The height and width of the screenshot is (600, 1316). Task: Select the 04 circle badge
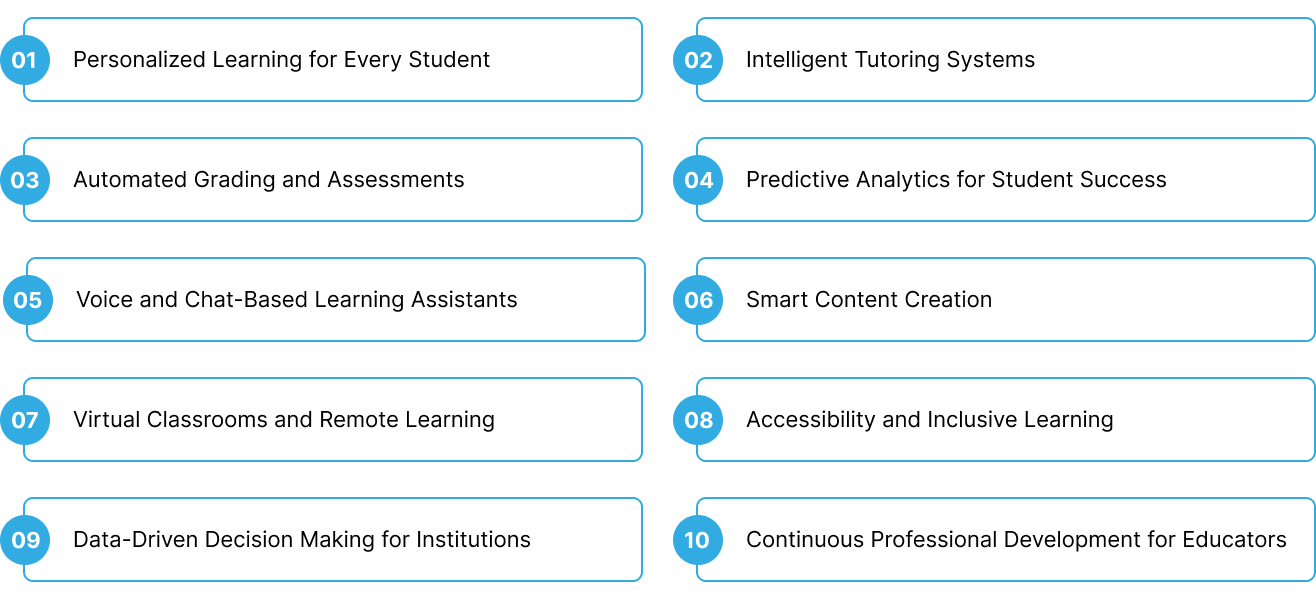click(698, 180)
